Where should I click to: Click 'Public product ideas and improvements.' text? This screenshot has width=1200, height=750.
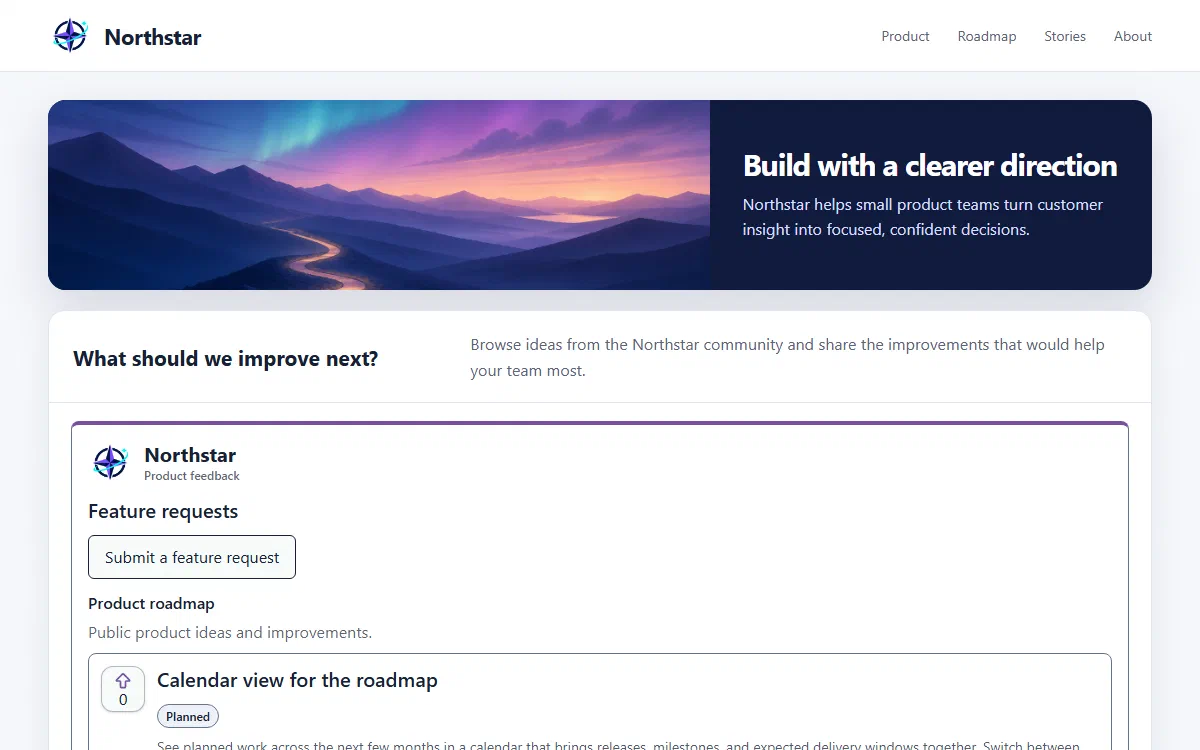point(230,632)
